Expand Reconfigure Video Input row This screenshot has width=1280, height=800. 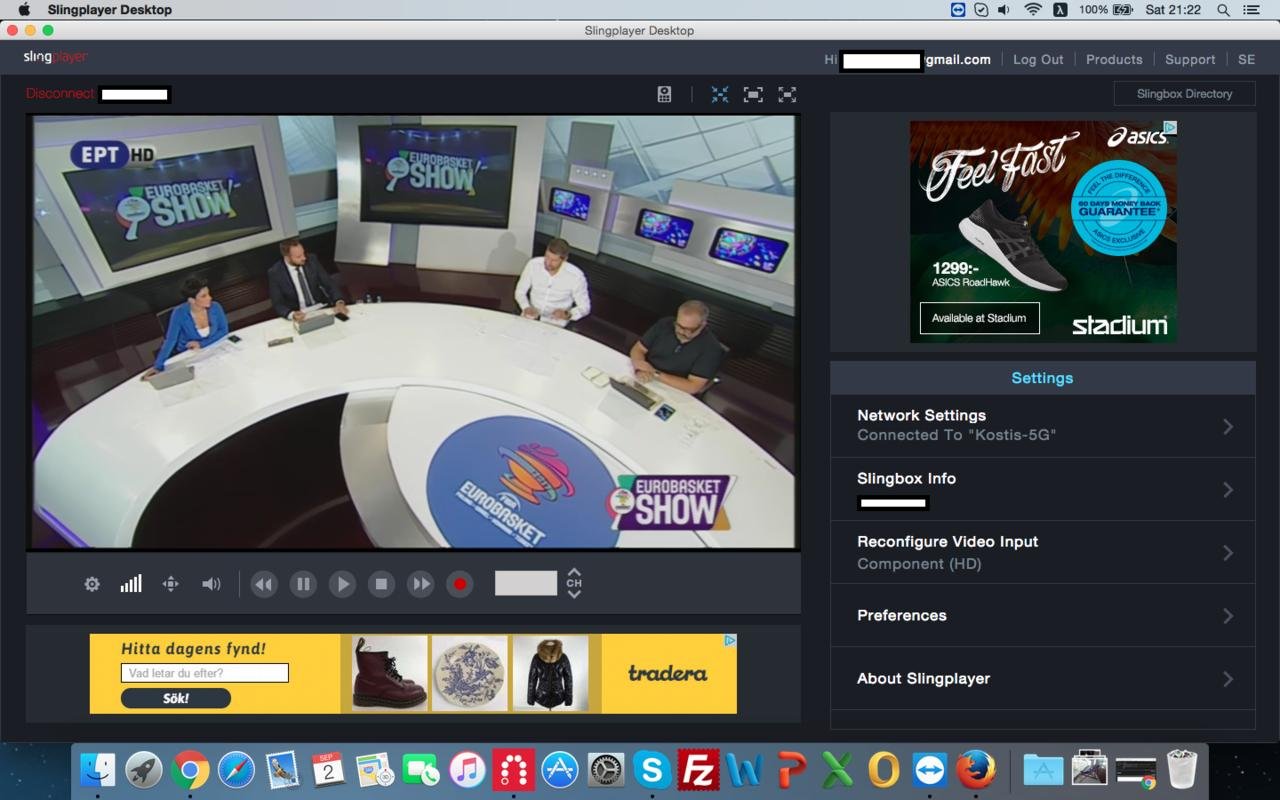1043,552
